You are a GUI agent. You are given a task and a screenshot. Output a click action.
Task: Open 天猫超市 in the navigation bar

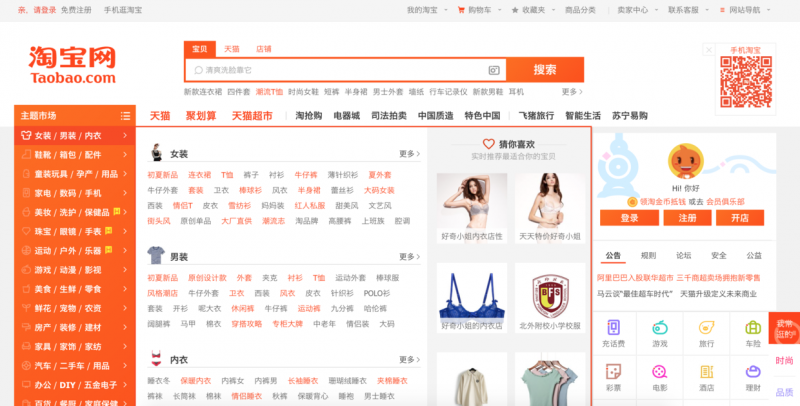(252, 116)
